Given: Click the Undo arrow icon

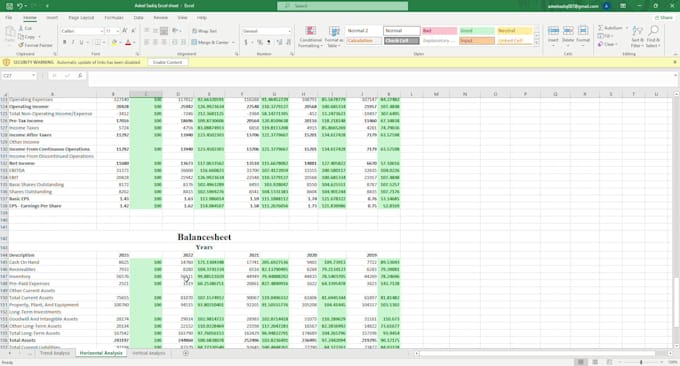Looking at the screenshot, I should point(20,6).
